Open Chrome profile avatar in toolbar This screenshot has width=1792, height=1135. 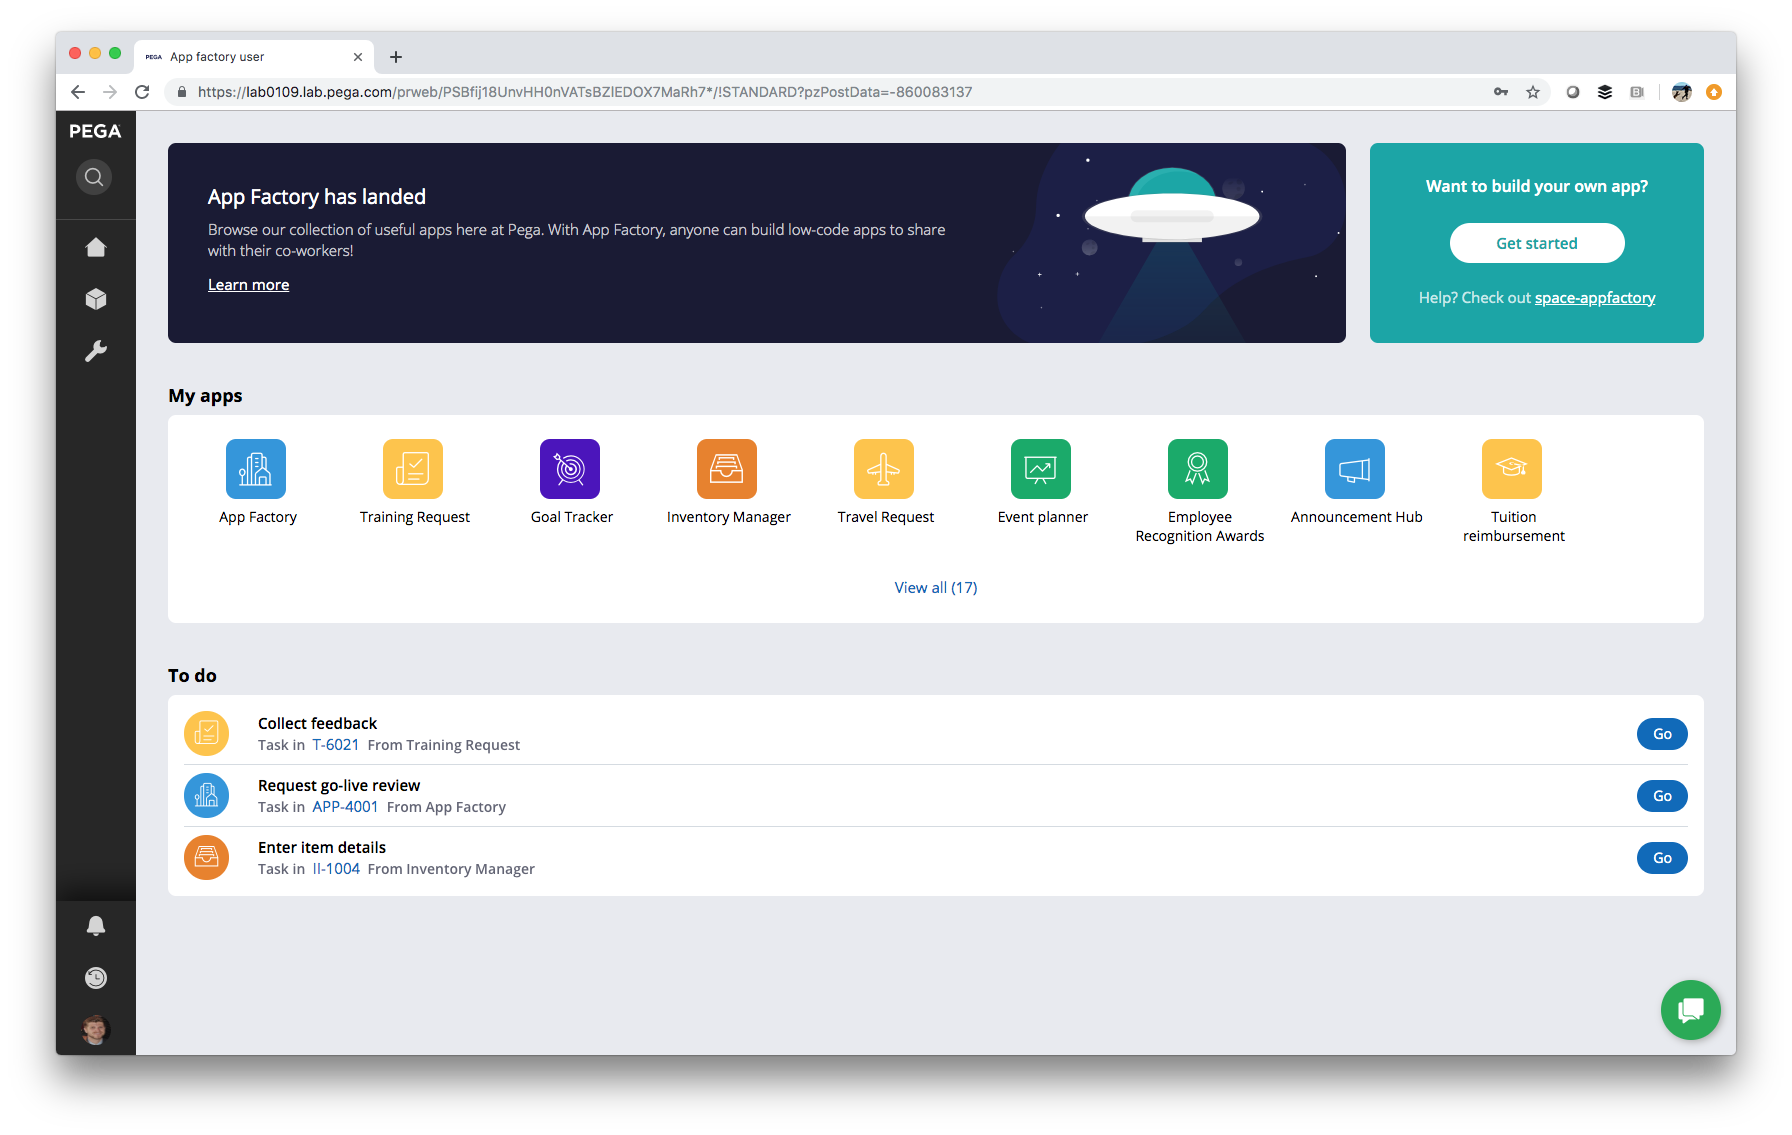coord(1682,92)
